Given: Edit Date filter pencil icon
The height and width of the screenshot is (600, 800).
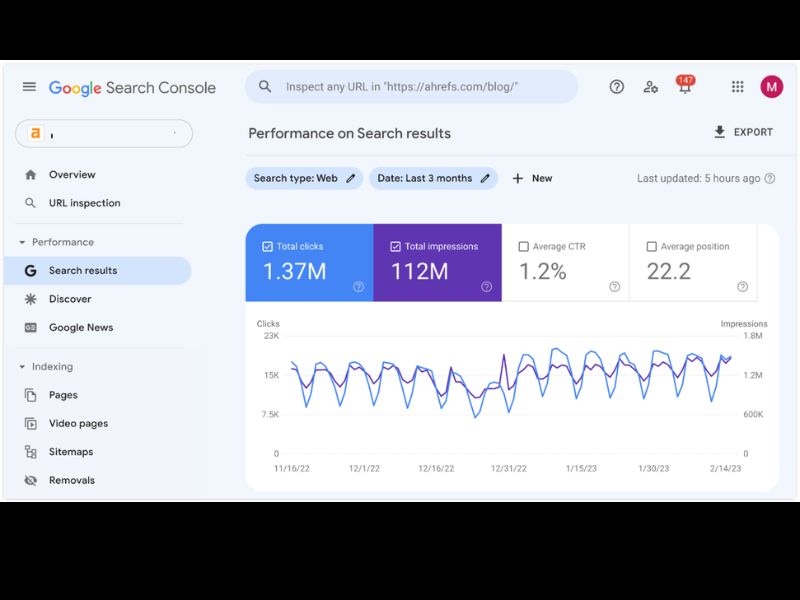Looking at the screenshot, I should tap(485, 178).
